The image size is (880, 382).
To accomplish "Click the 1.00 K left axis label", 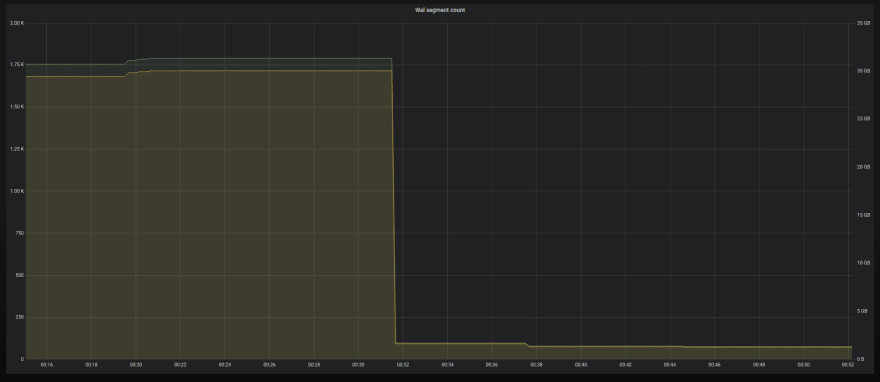I will [x=17, y=191].
